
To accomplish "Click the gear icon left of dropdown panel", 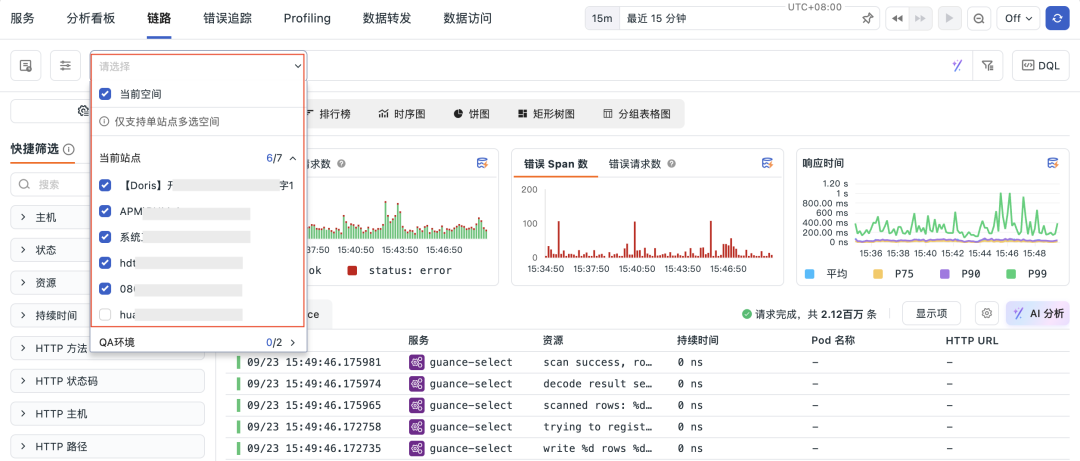I will point(83,111).
